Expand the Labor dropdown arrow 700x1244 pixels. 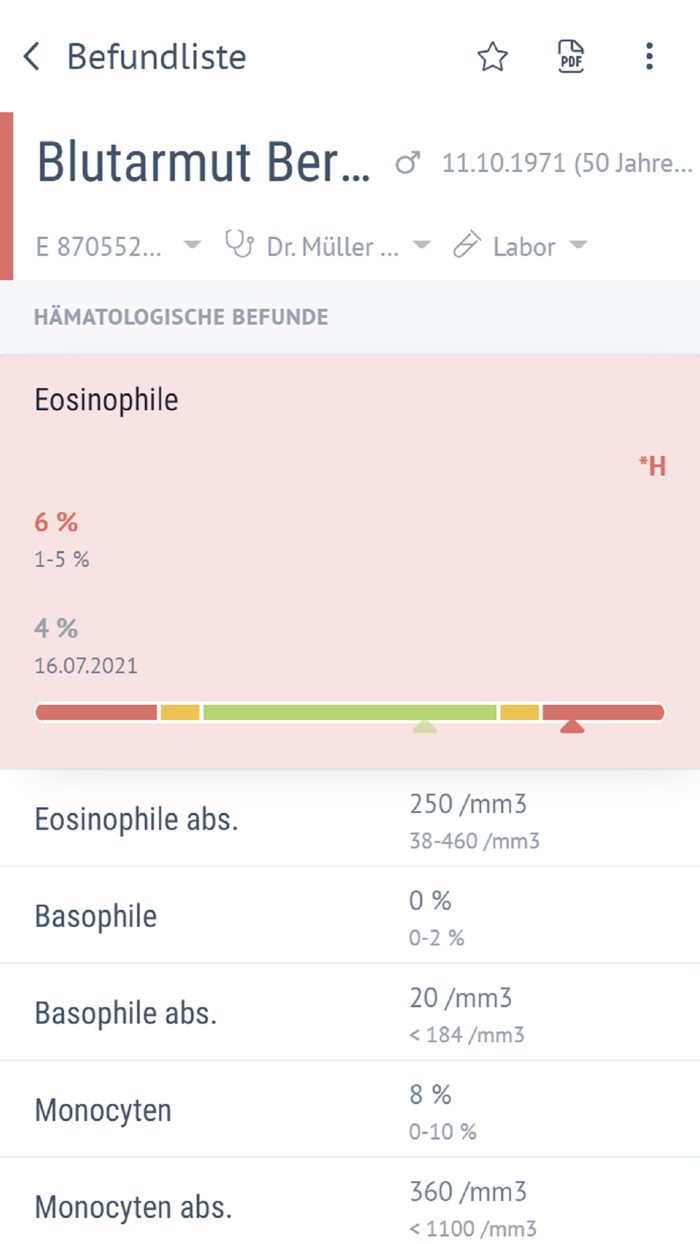(x=577, y=246)
